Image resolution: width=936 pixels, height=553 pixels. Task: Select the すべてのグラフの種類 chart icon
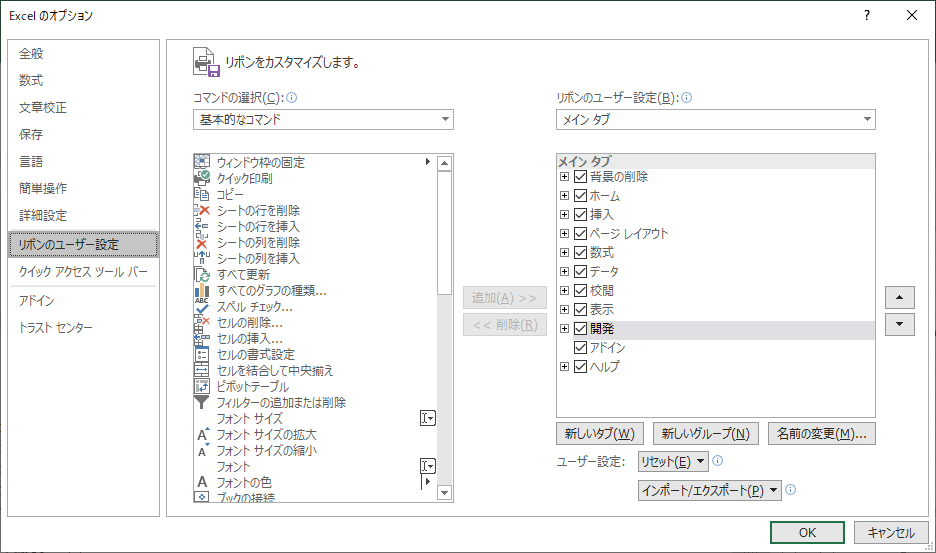click(x=202, y=290)
